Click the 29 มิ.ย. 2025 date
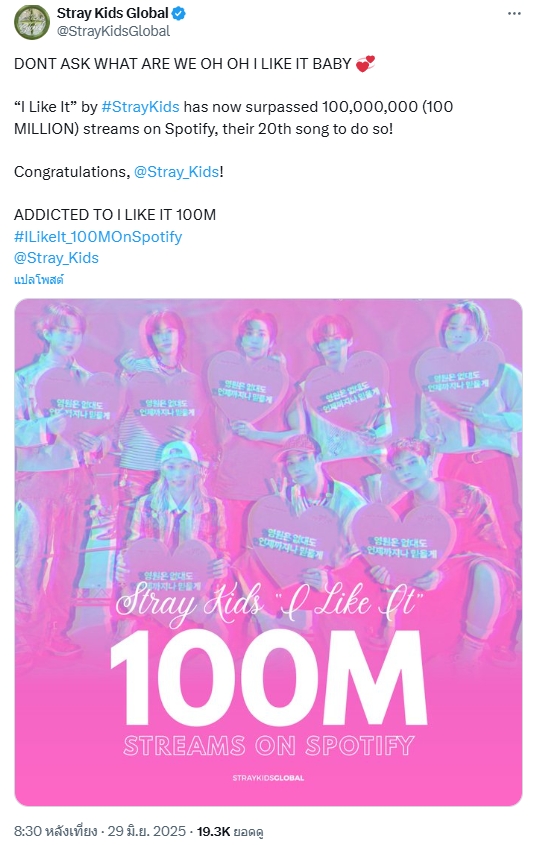Image resolution: width=533 pixels, height=845 pixels. pyautogui.click(x=147, y=830)
